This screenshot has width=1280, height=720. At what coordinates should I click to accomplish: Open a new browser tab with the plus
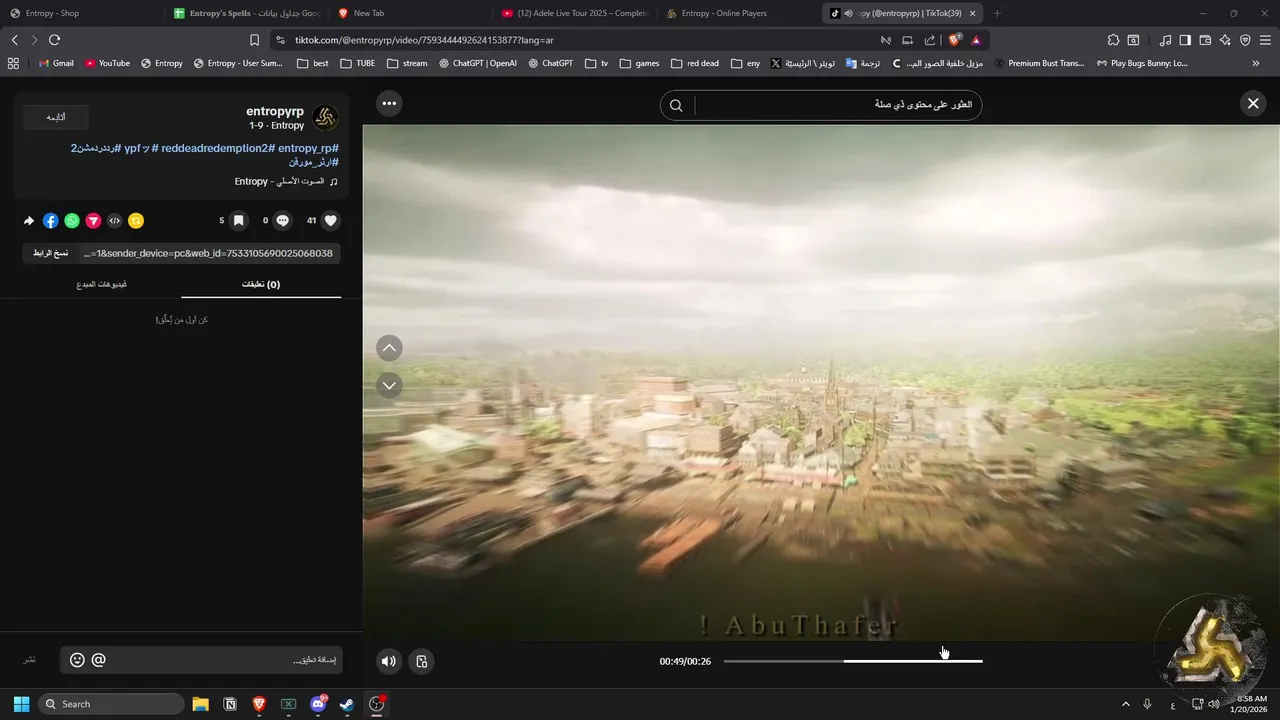[x=997, y=13]
